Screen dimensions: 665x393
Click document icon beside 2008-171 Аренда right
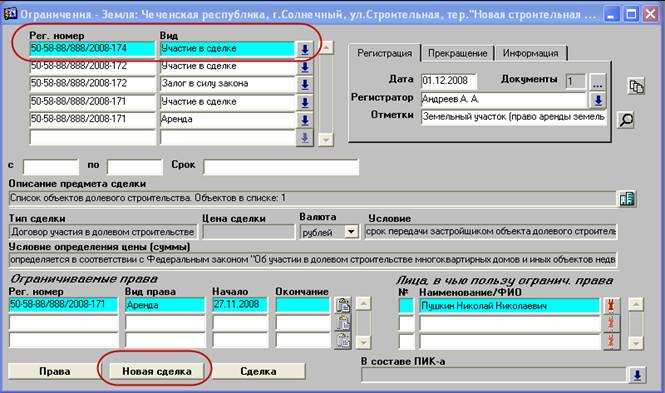point(343,305)
